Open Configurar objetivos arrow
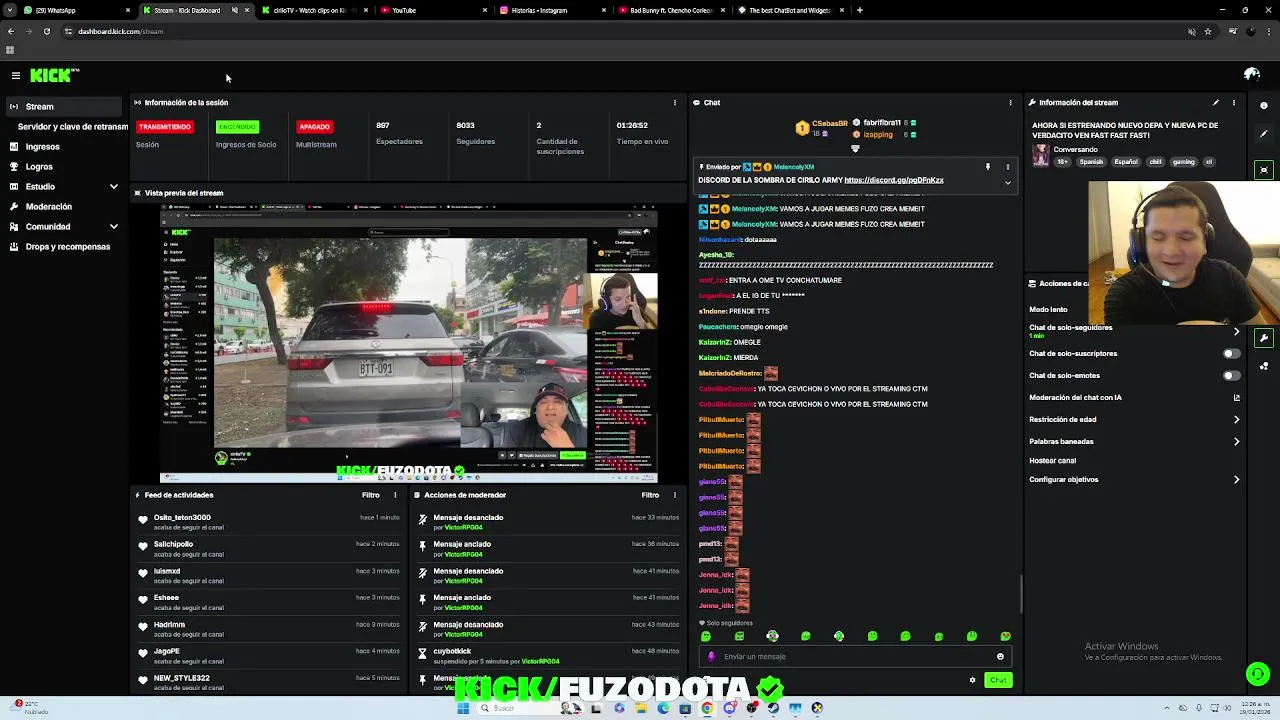The height and width of the screenshot is (720, 1280). point(1236,479)
